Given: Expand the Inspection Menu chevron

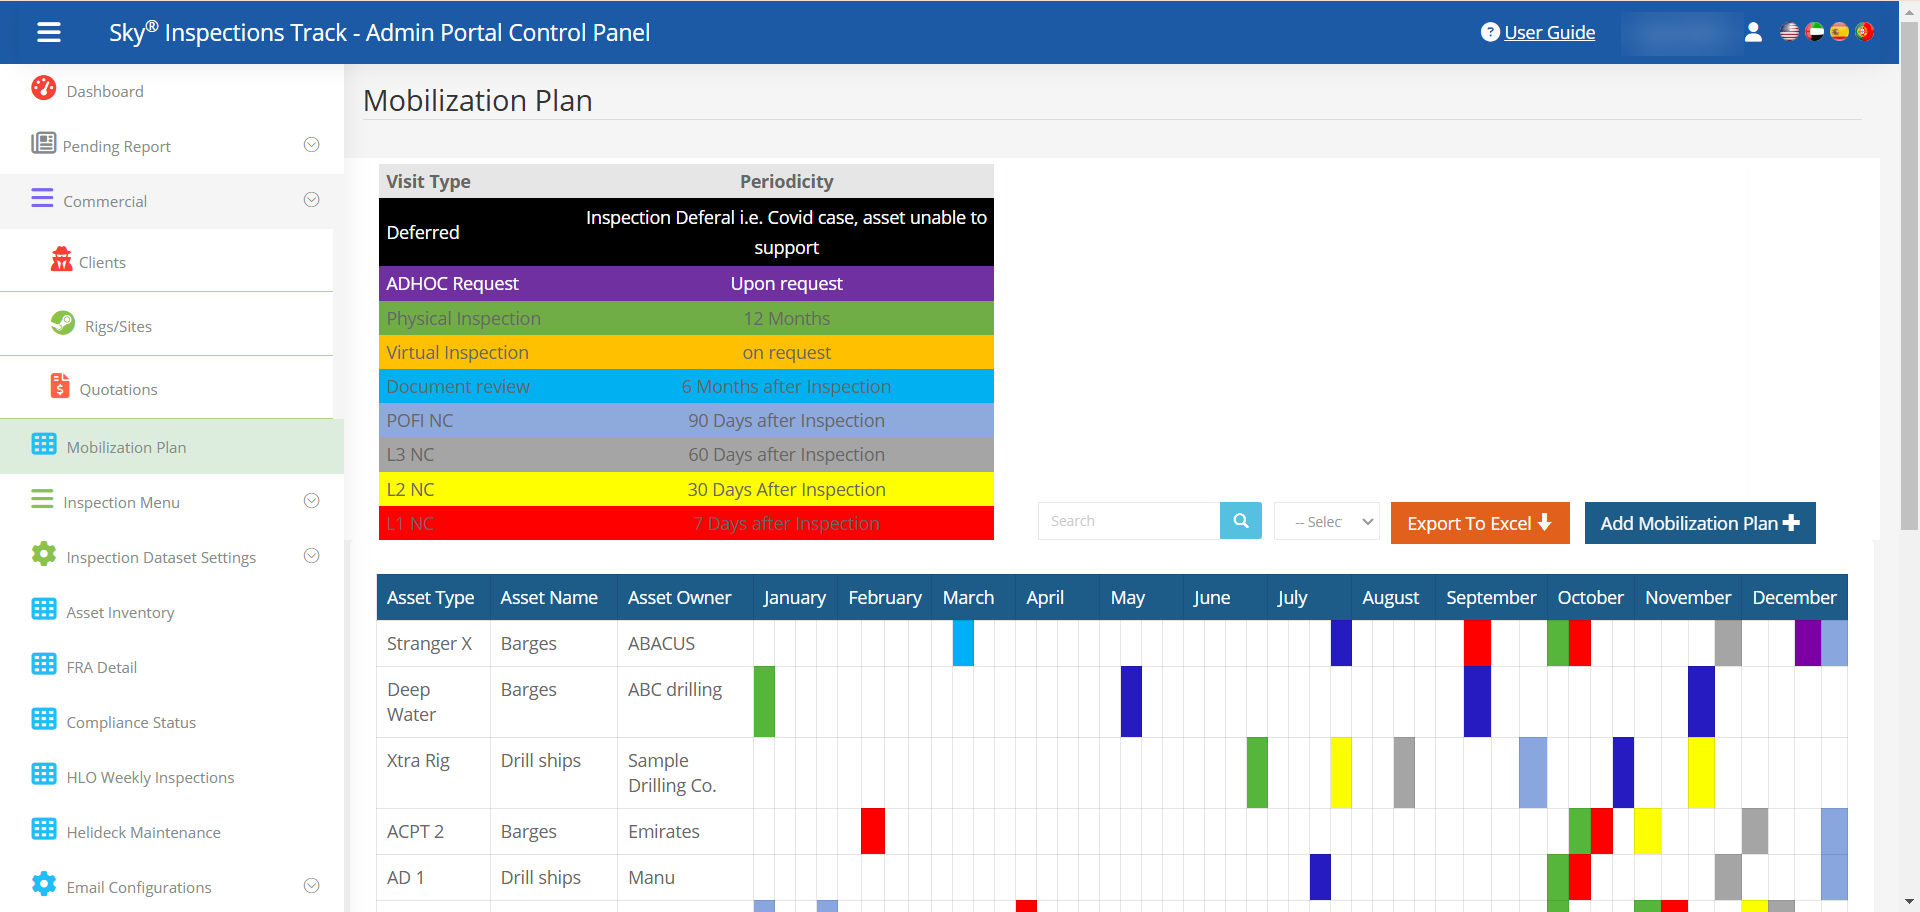Looking at the screenshot, I should click(x=311, y=500).
